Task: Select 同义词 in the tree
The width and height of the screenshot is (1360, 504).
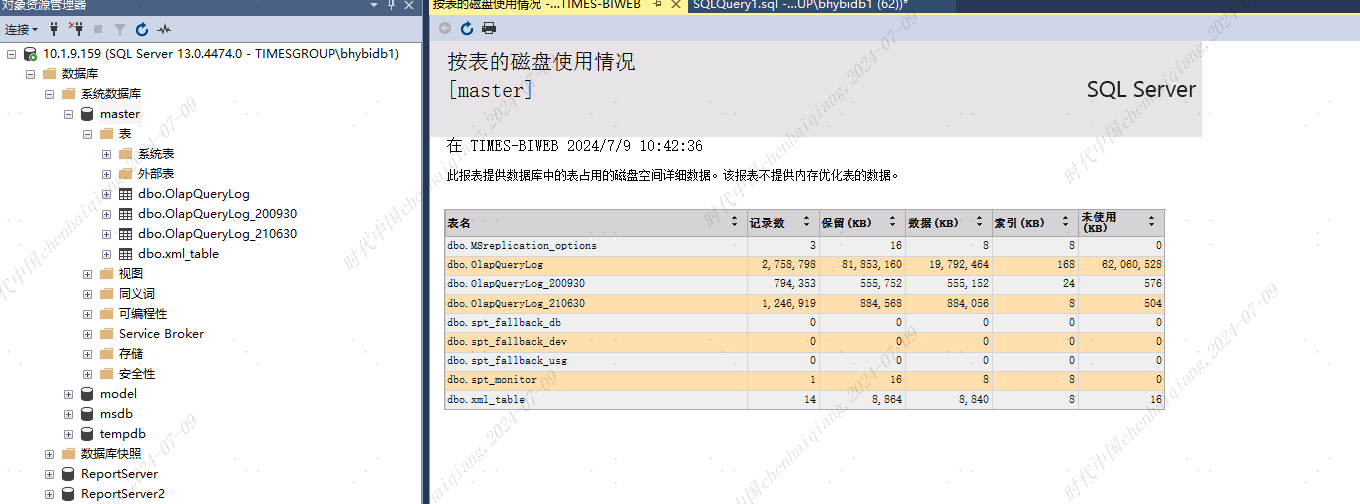Action: (x=137, y=294)
